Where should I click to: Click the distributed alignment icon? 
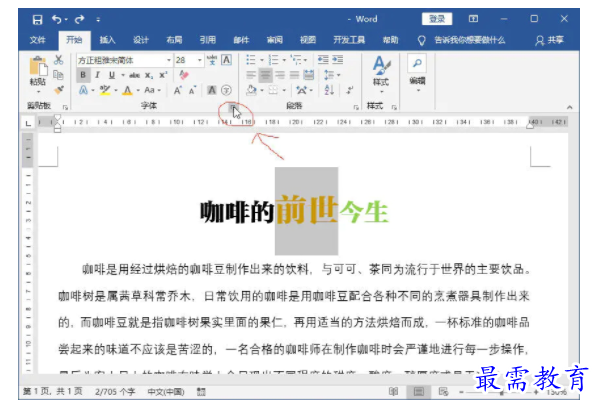pyautogui.click(x=309, y=75)
